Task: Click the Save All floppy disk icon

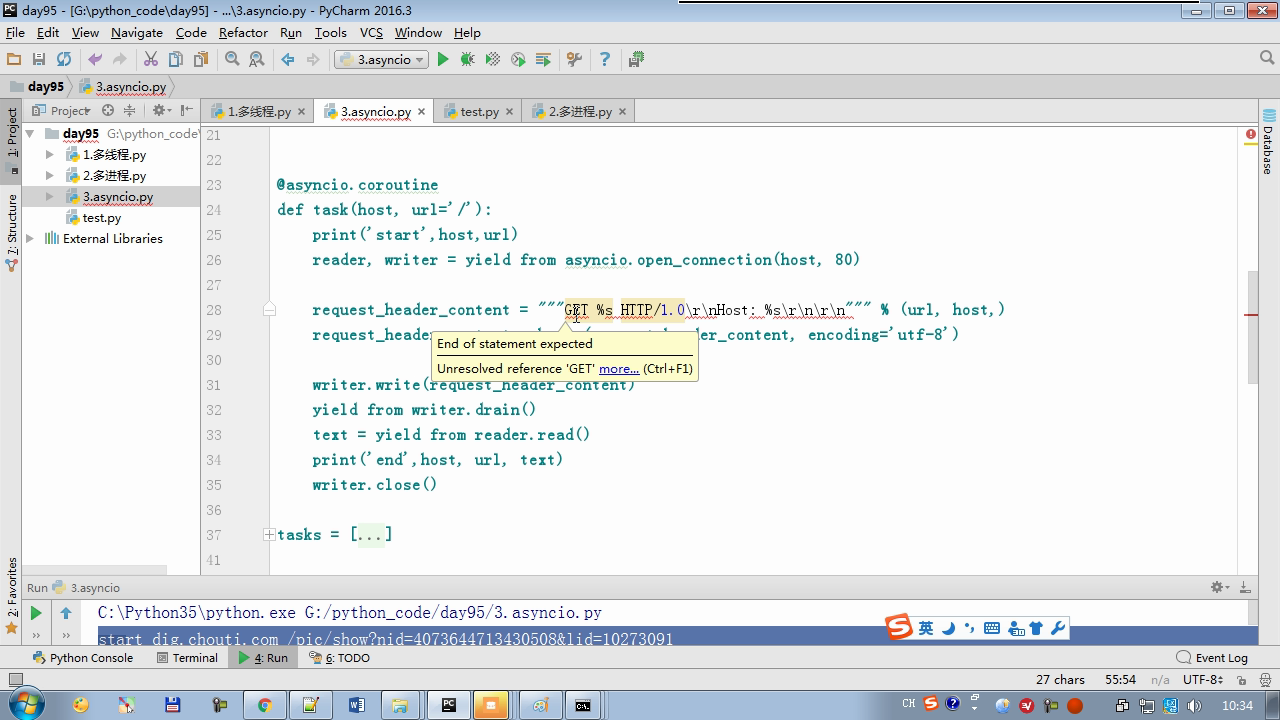Action: point(39,60)
